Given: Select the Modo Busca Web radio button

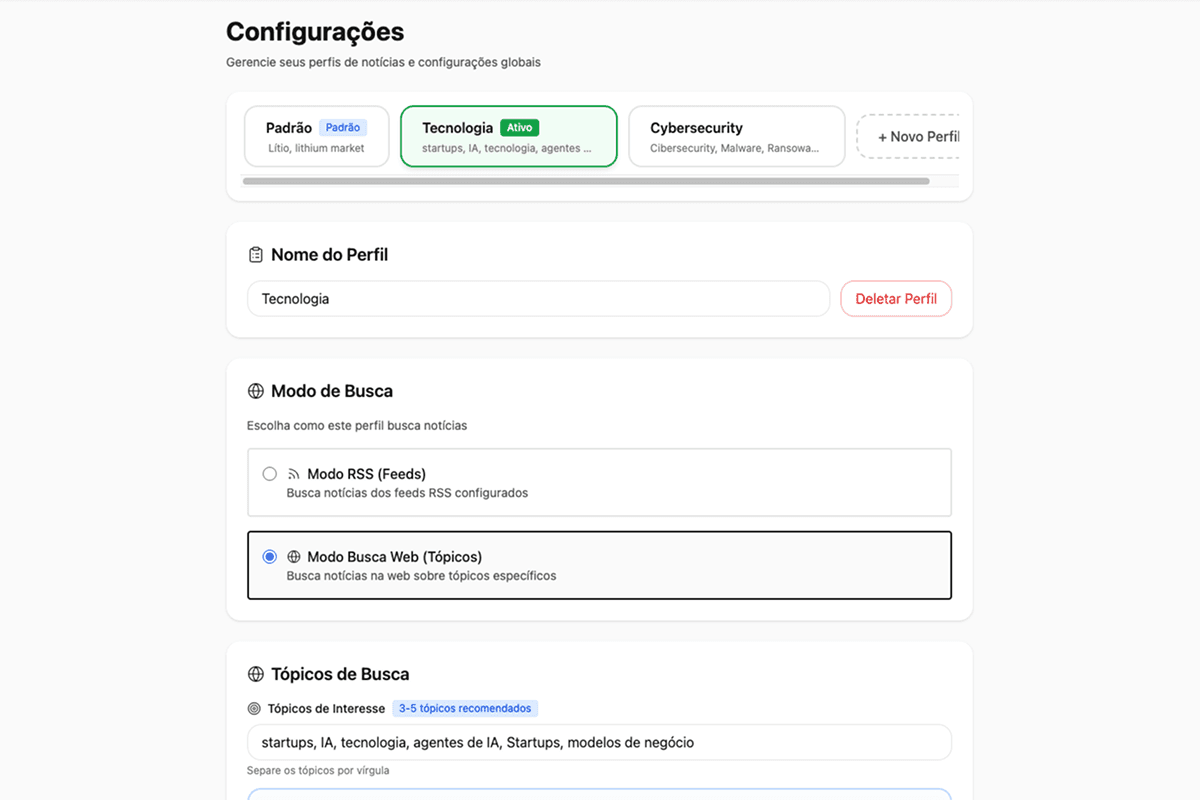Looking at the screenshot, I should pos(269,556).
